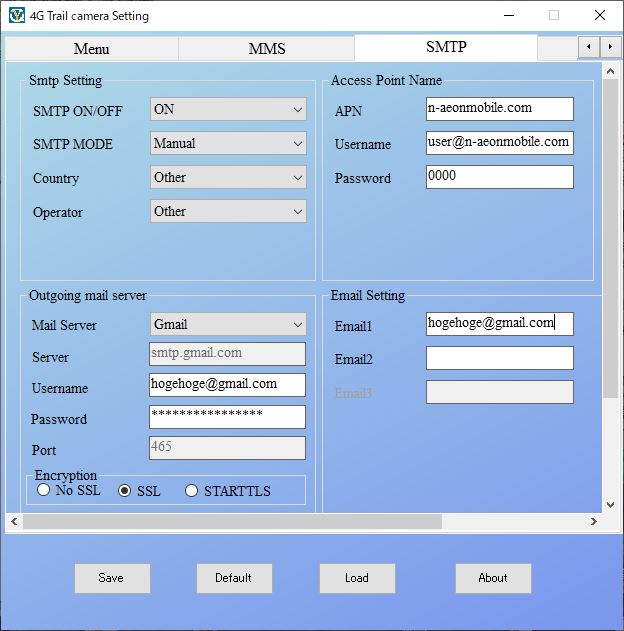Click the vertical scrollbar thumb
624x631 pixels.
[610, 238]
